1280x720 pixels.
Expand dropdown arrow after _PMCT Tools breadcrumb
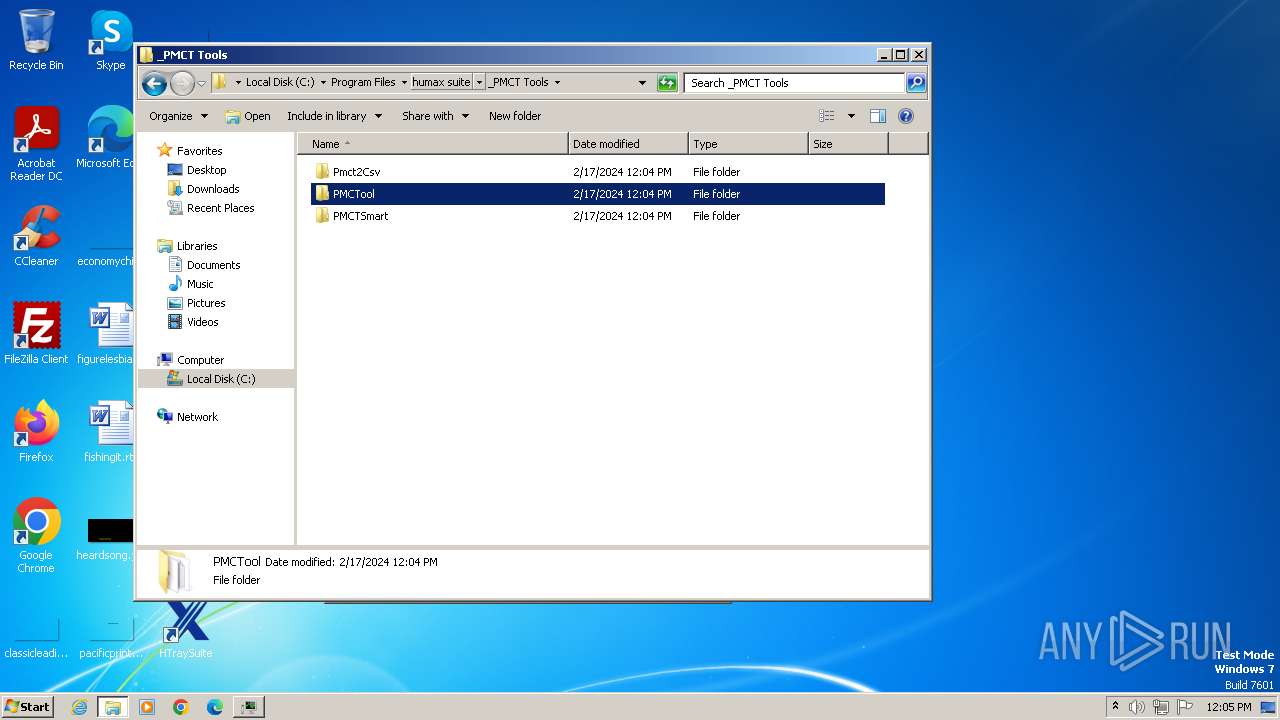tap(557, 83)
